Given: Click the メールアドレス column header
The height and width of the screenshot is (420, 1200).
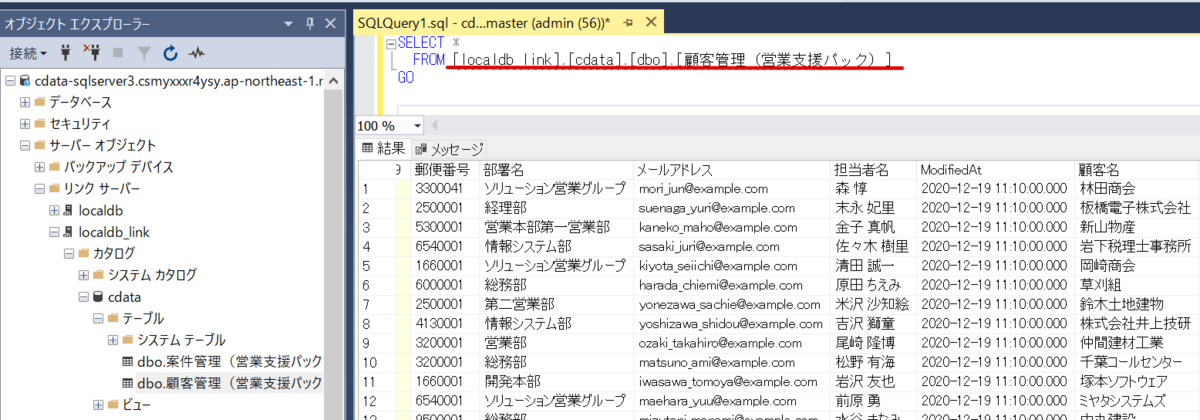Looking at the screenshot, I should (x=732, y=170).
